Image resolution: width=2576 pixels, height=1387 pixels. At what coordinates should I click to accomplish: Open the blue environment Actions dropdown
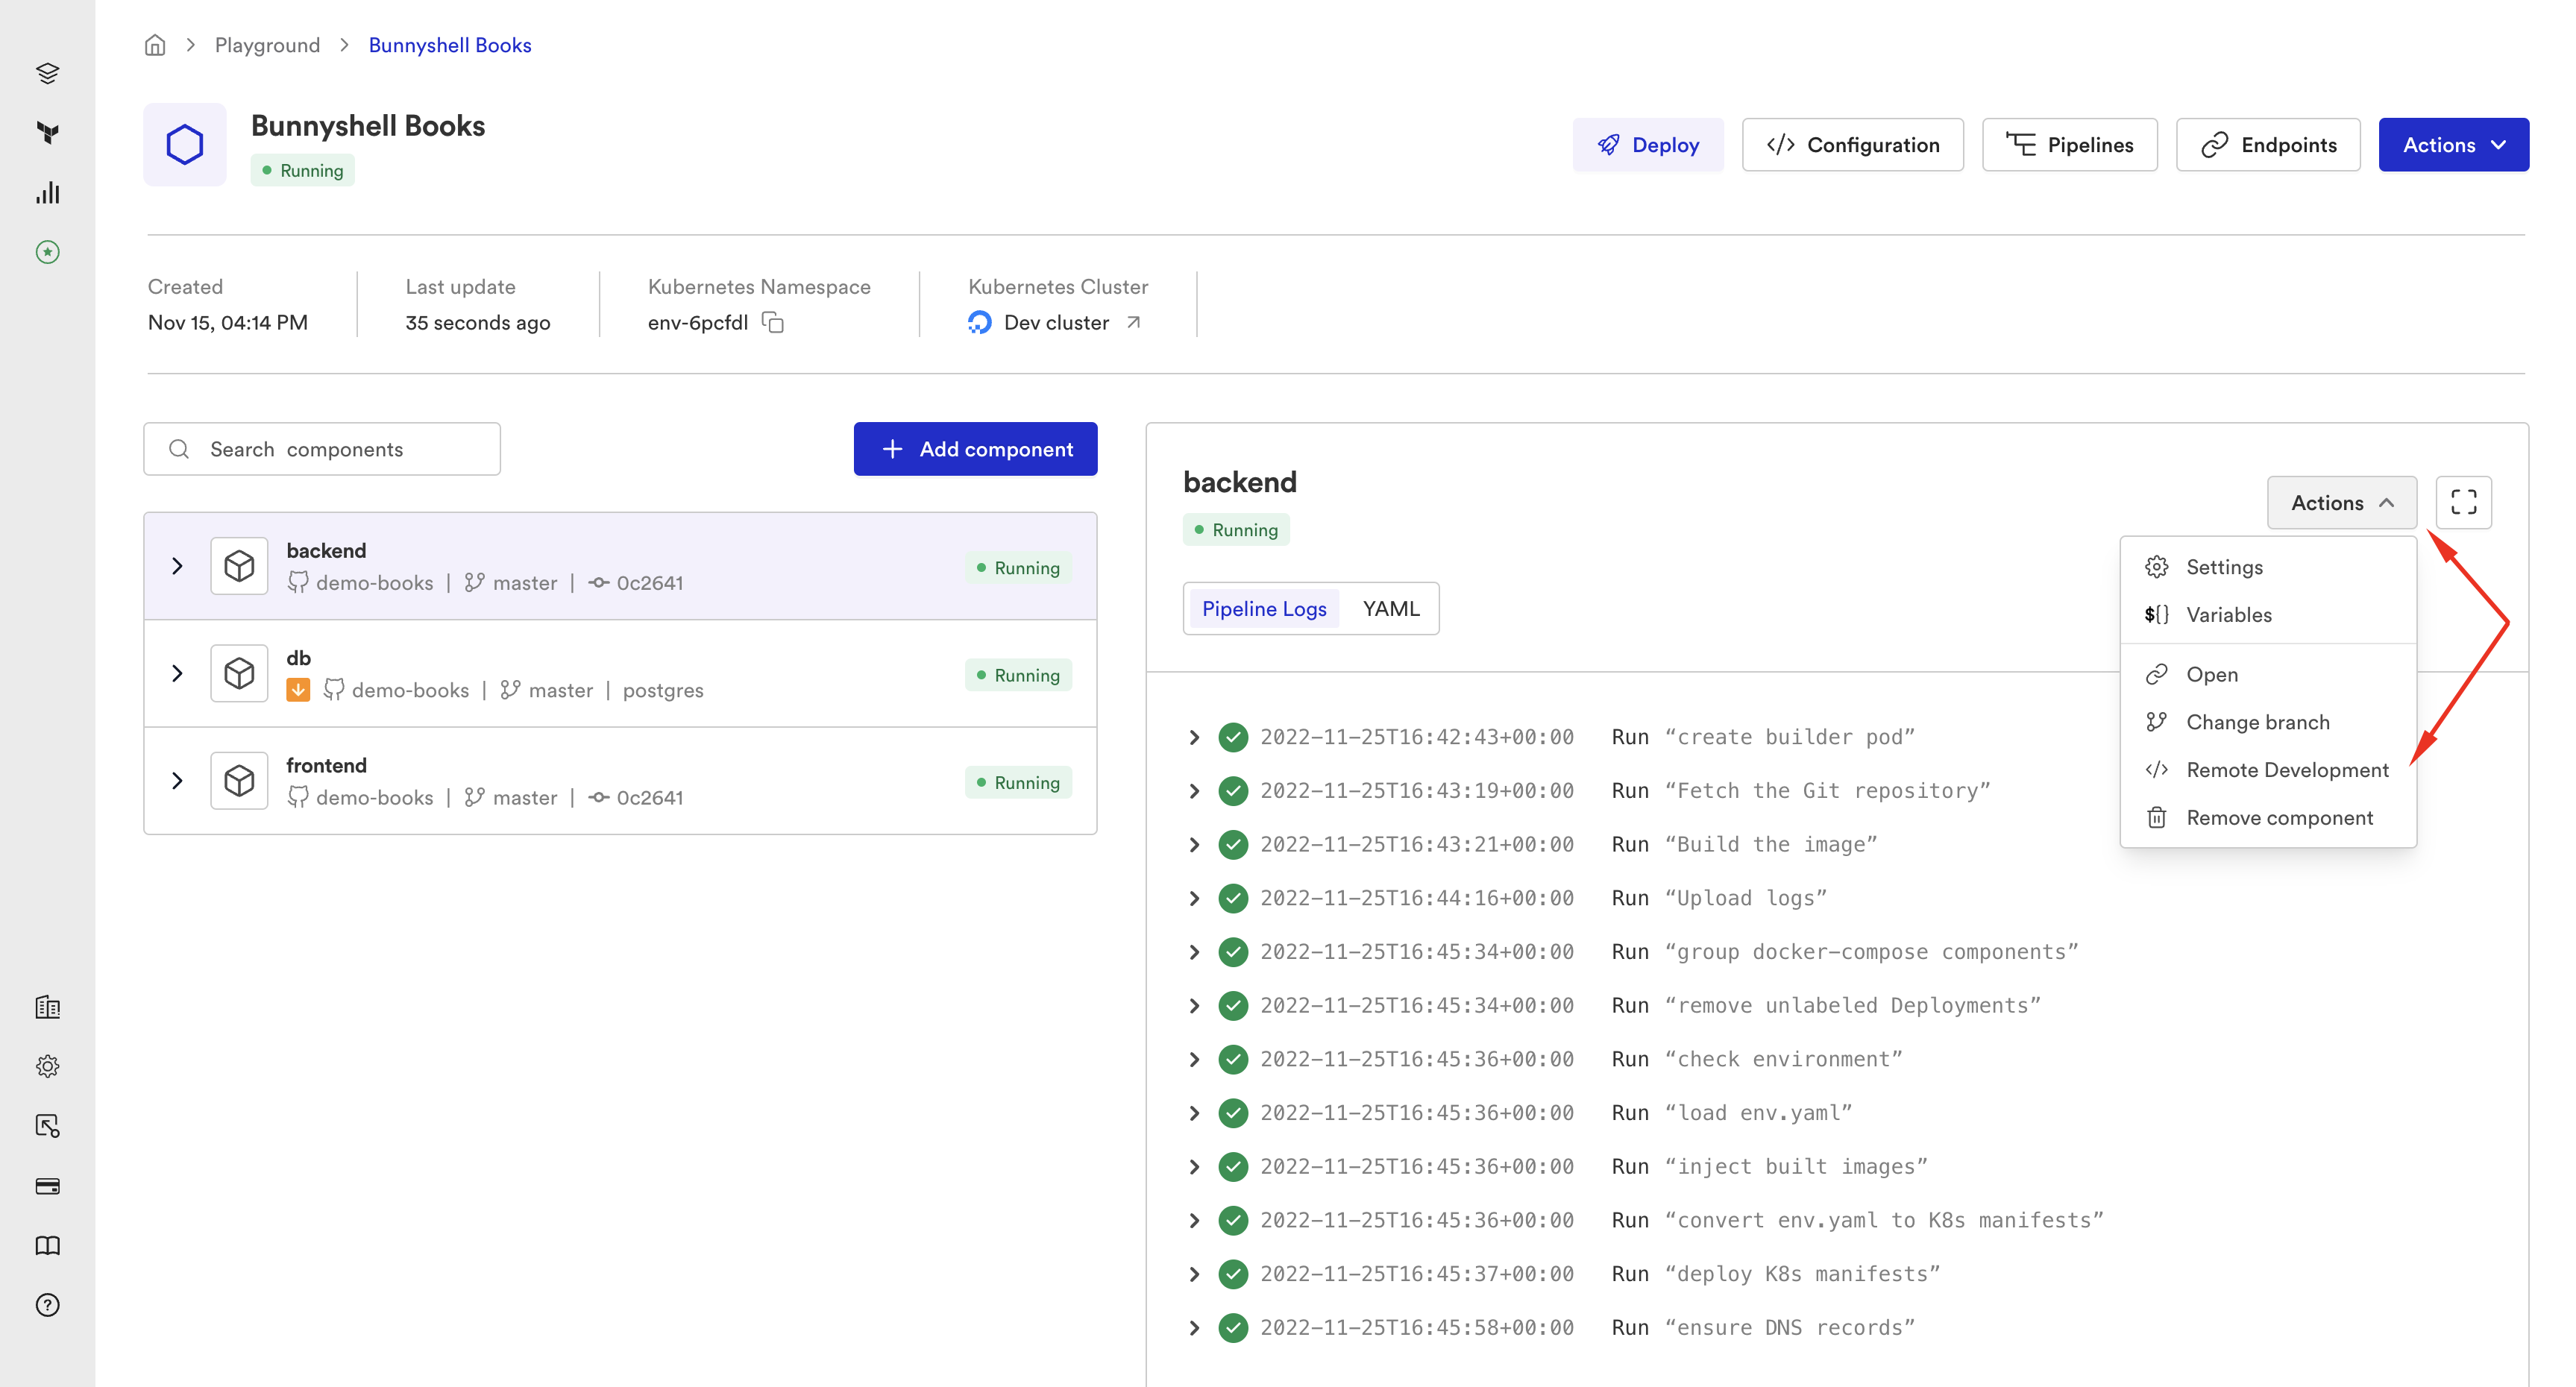[x=2453, y=145]
